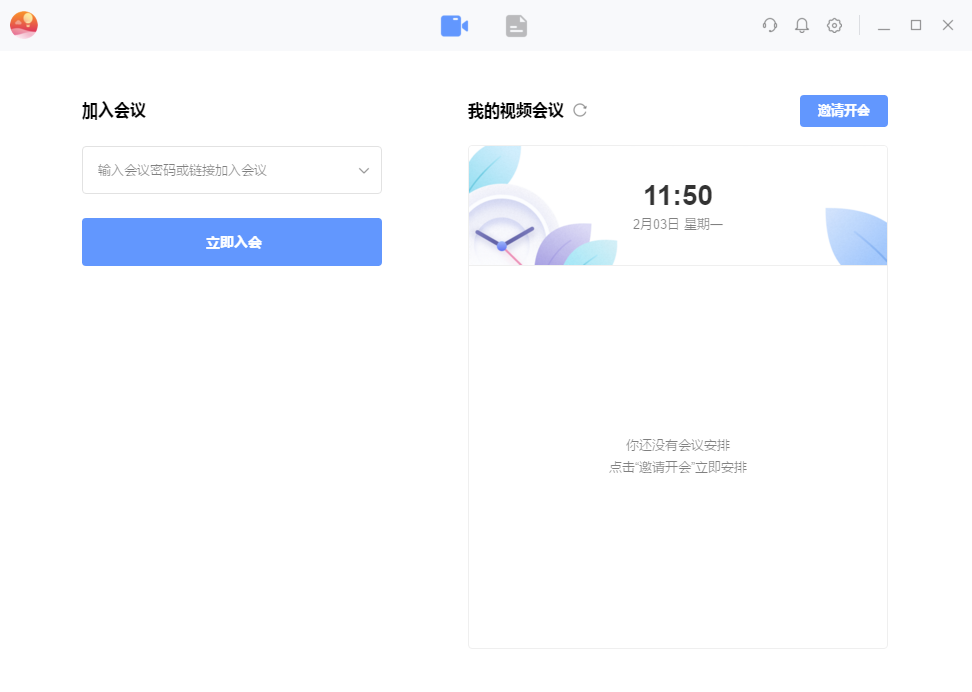Image resolution: width=972 pixels, height=692 pixels.
Task: Open the user avatar profile icon
Action: pyautogui.click(x=24, y=25)
